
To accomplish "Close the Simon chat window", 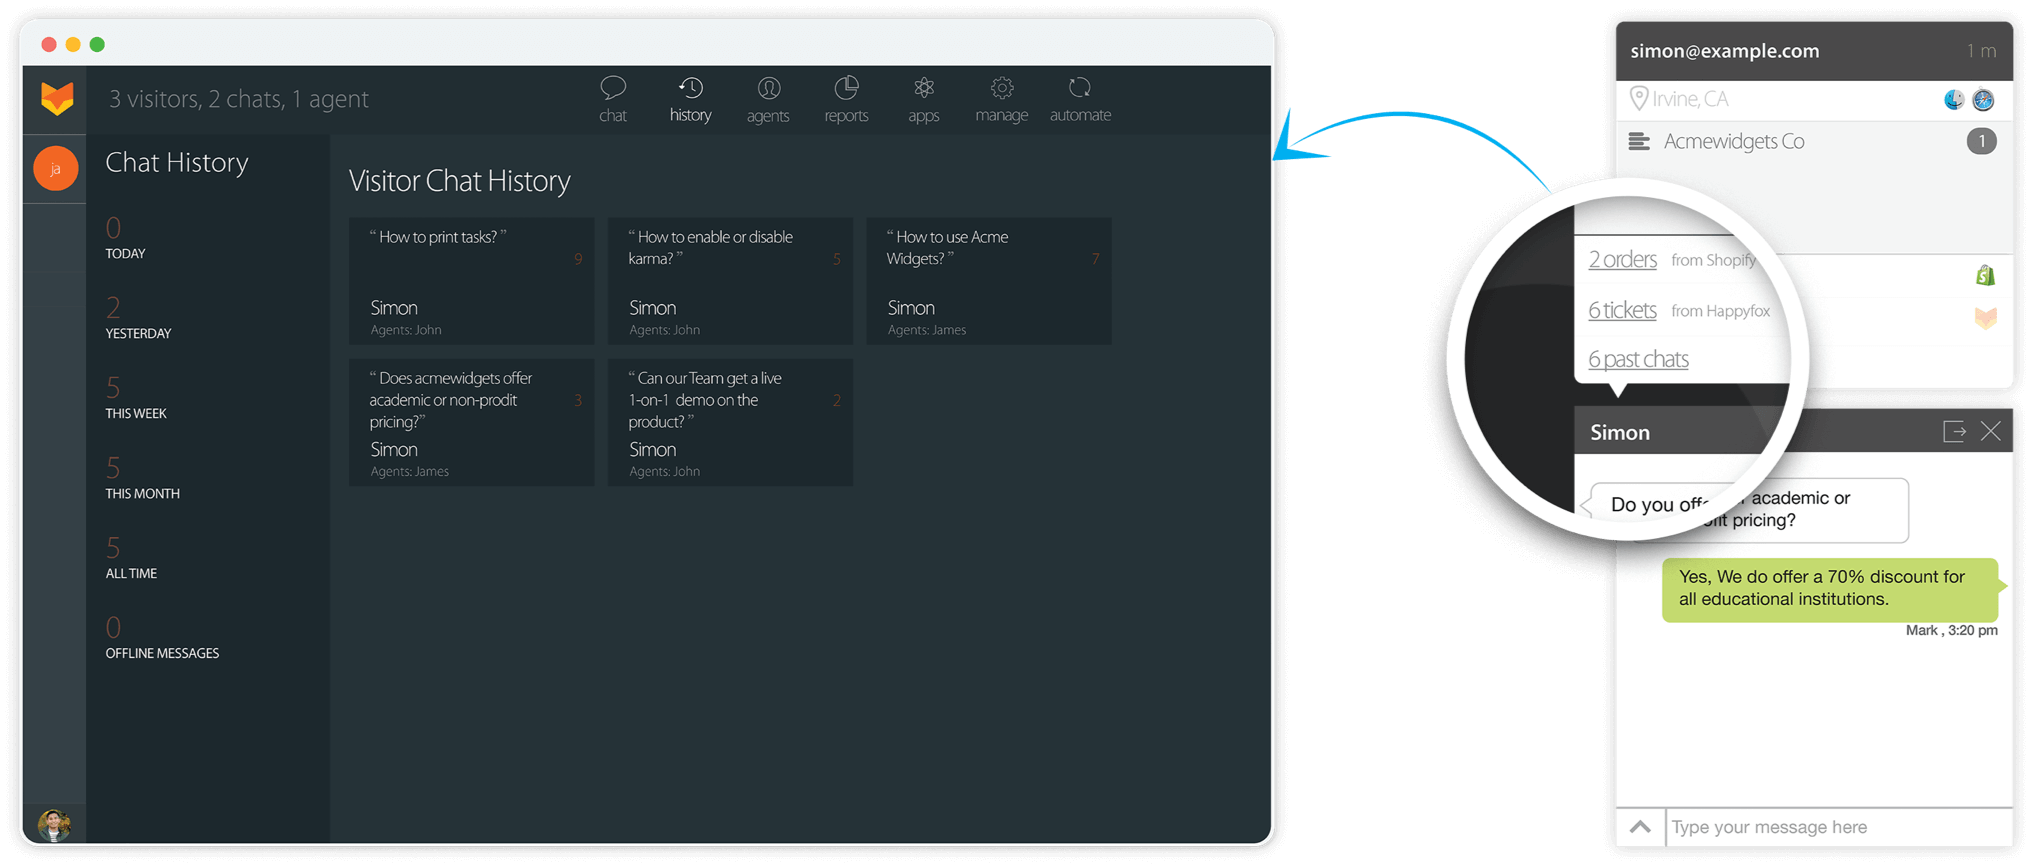I will pos(1991,431).
